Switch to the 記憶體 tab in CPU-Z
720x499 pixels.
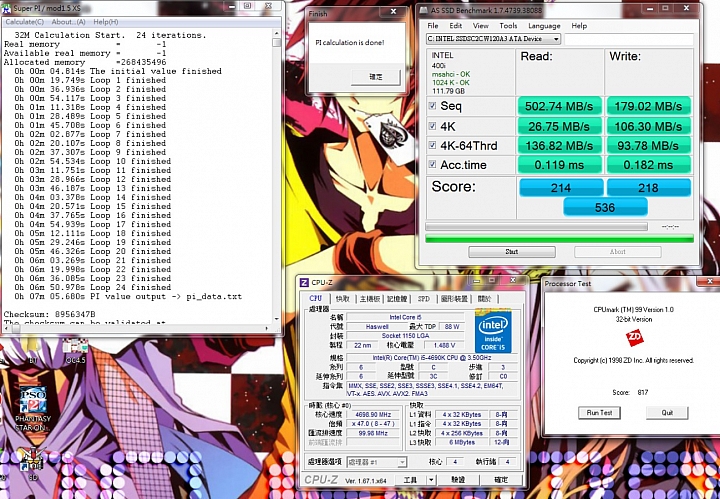pos(397,299)
